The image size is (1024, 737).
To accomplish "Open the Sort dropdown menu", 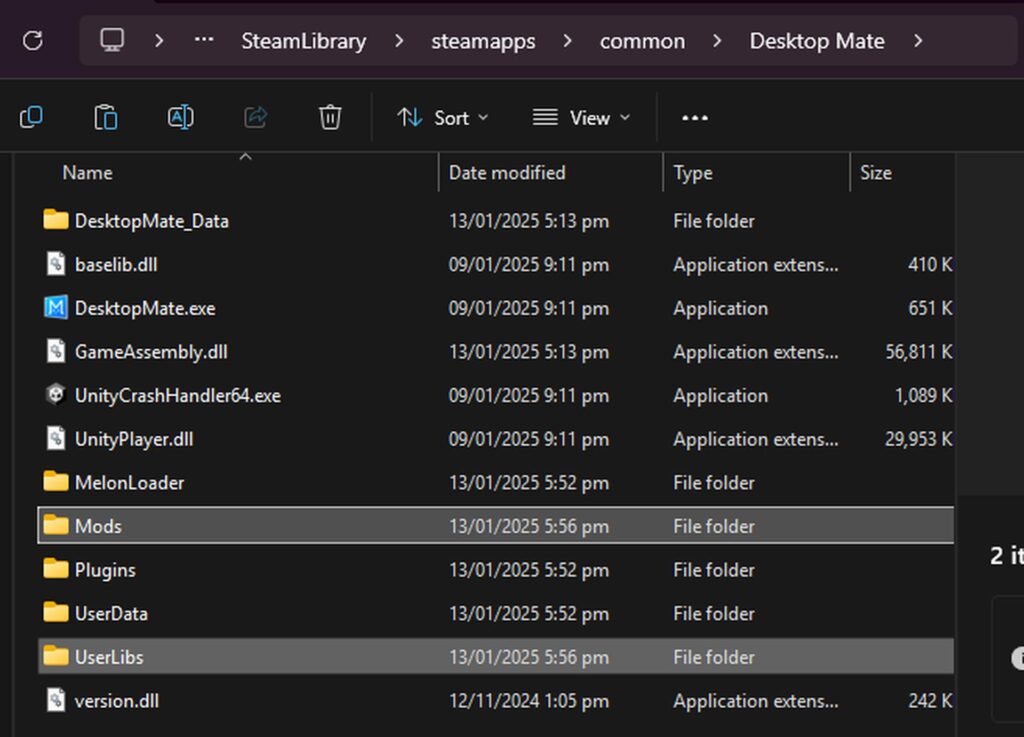I will pyautogui.click(x=443, y=118).
